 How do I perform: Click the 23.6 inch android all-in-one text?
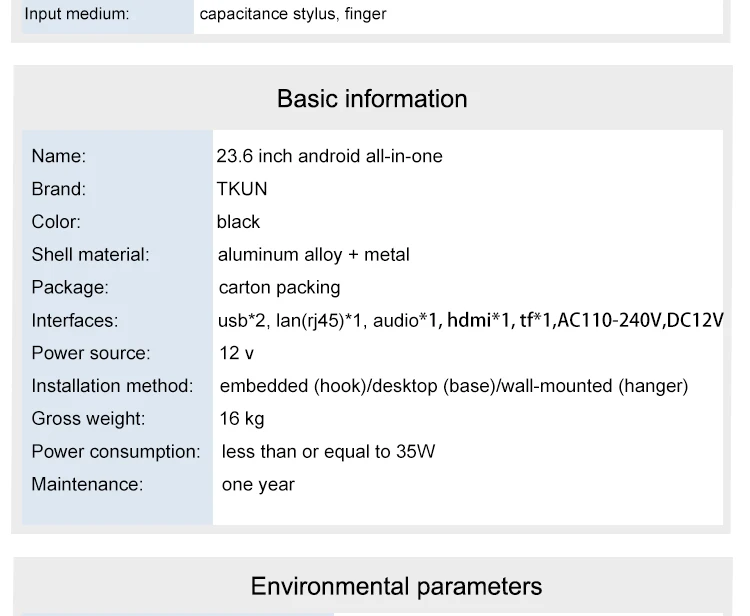[329, 156]
